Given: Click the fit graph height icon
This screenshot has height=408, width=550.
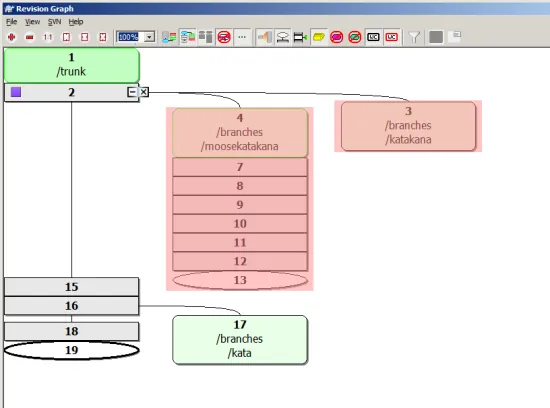Looking at the screenshot, I should pyautogui.click(x=66, y=37).
